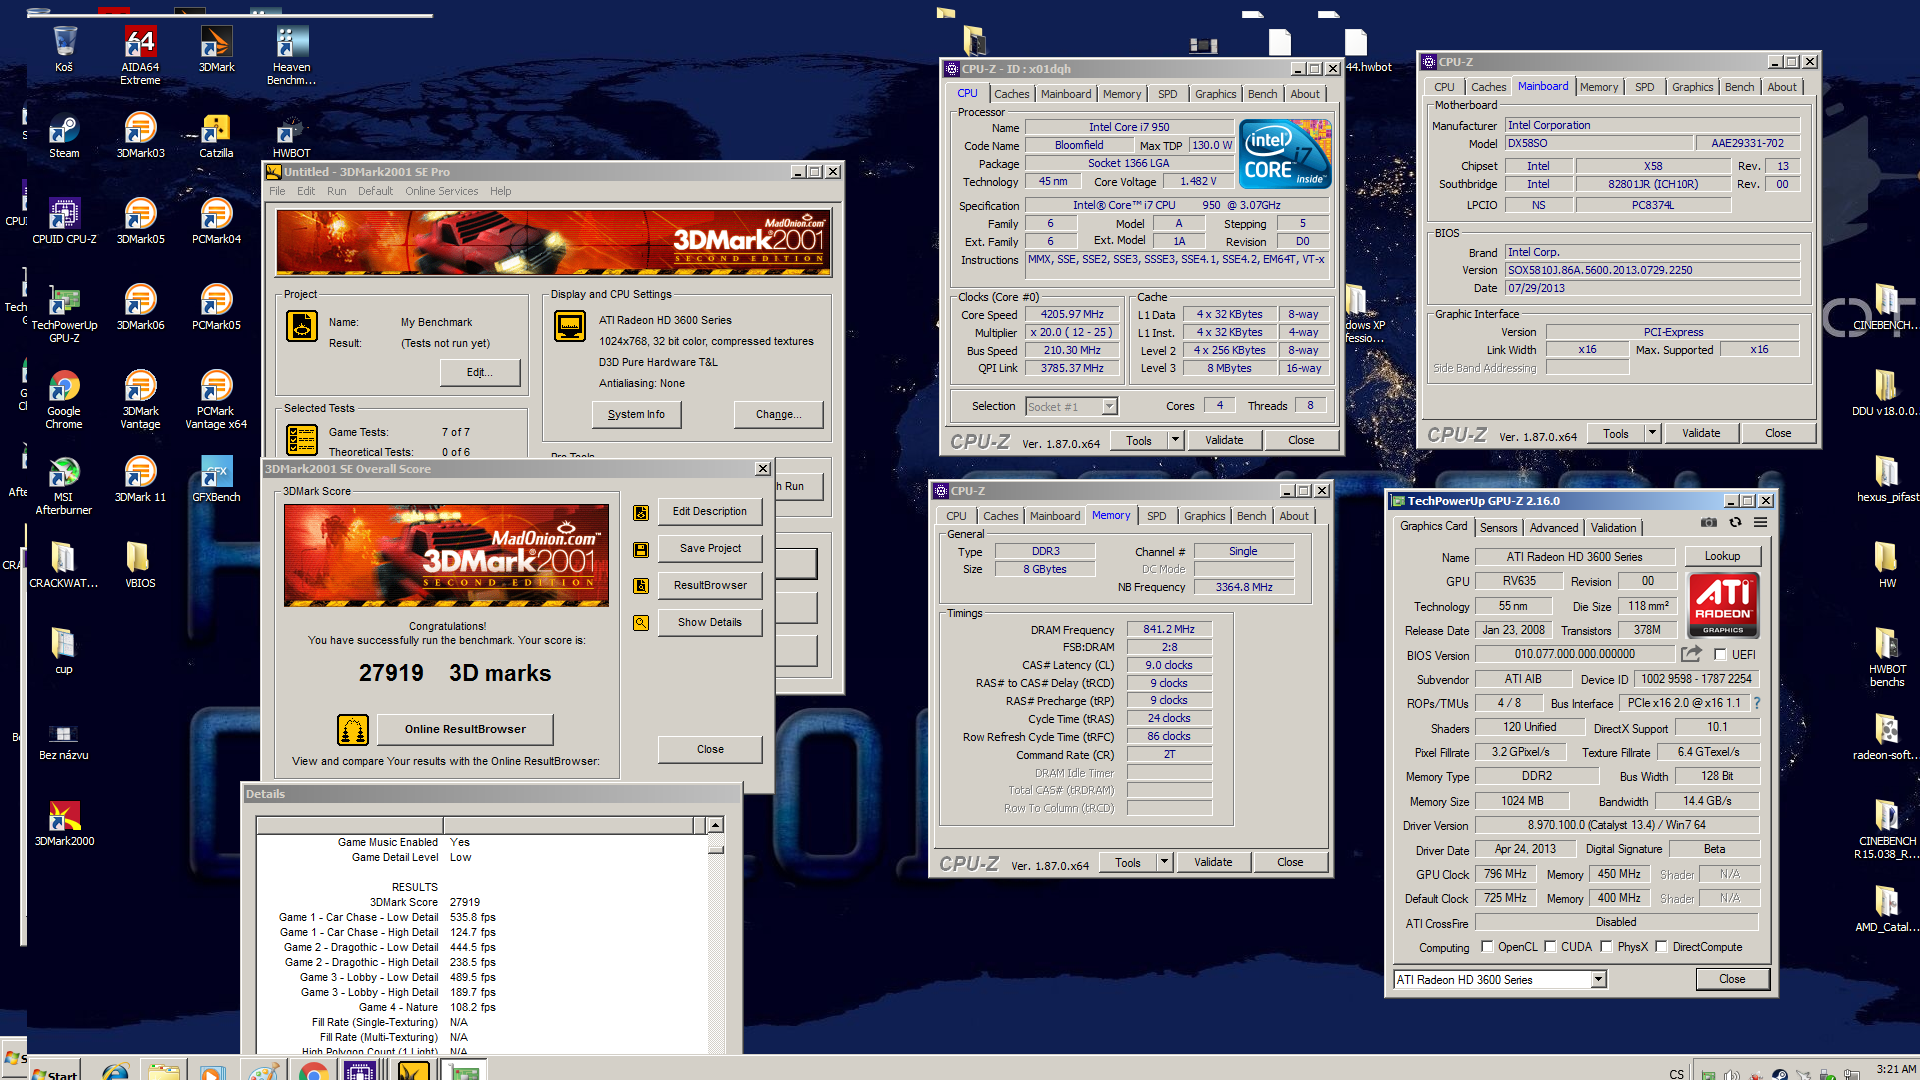Toggle DirectCompute checkbox in GPU-Z

coord(1661,947)
